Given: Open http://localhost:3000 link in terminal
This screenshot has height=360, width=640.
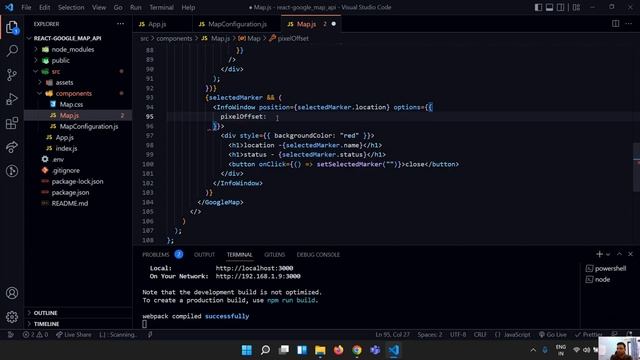Looking at the screenshot, I should pos(254,268).
